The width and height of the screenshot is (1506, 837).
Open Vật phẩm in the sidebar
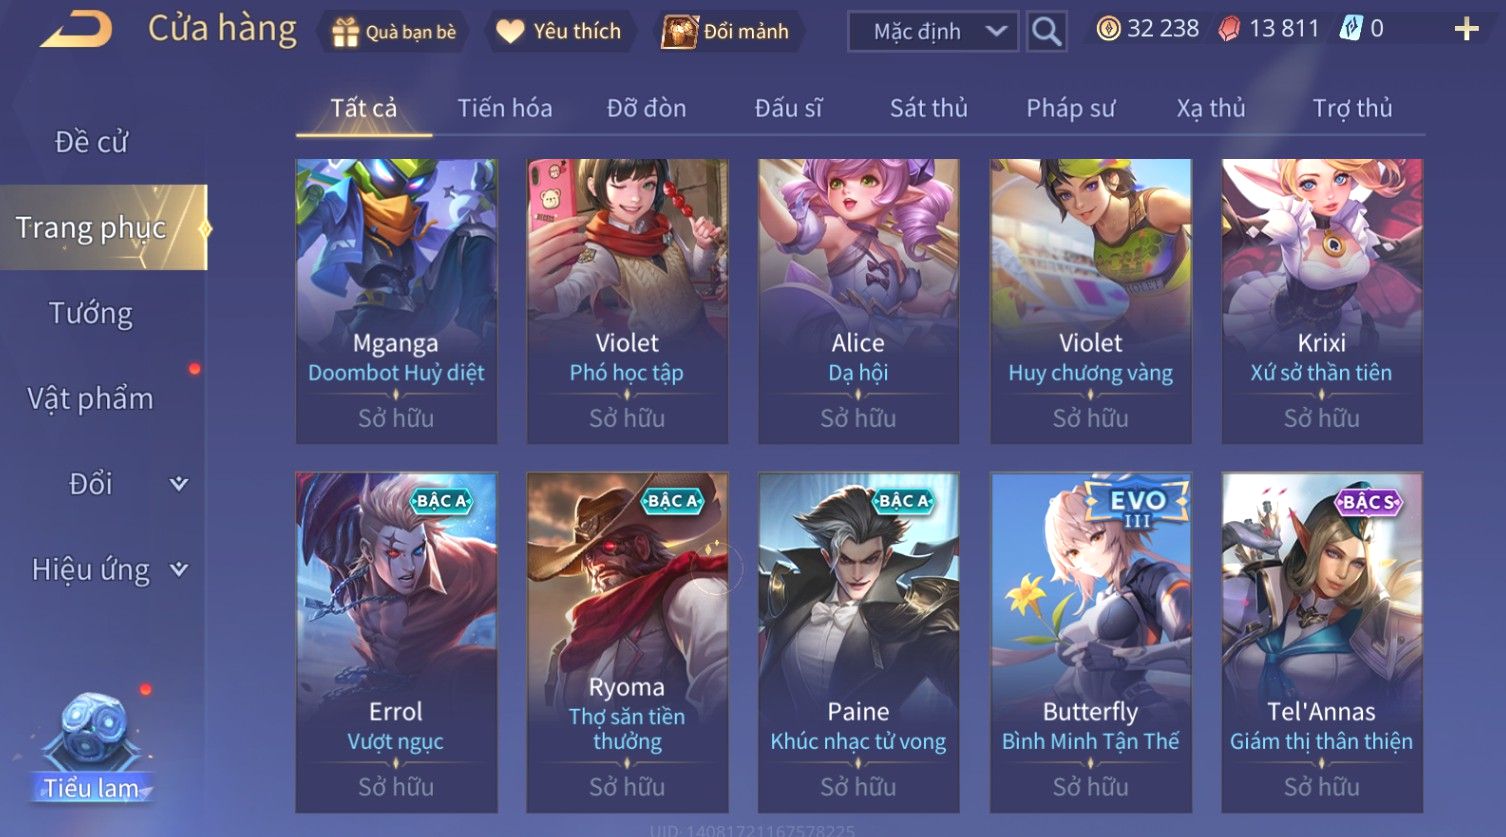pos(91,399)
